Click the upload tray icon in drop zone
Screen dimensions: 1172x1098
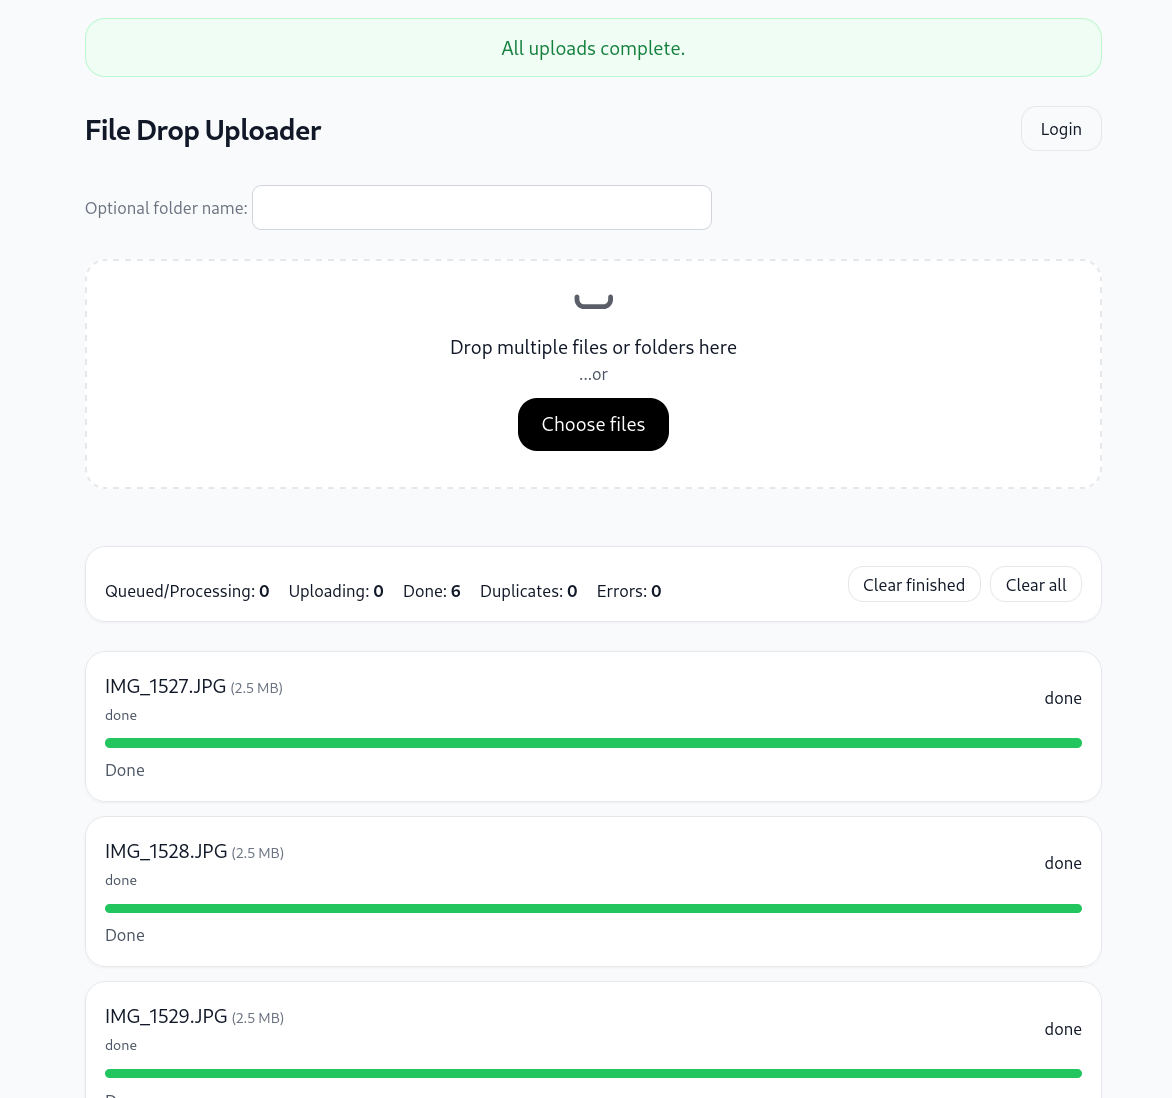click(593, 301)
